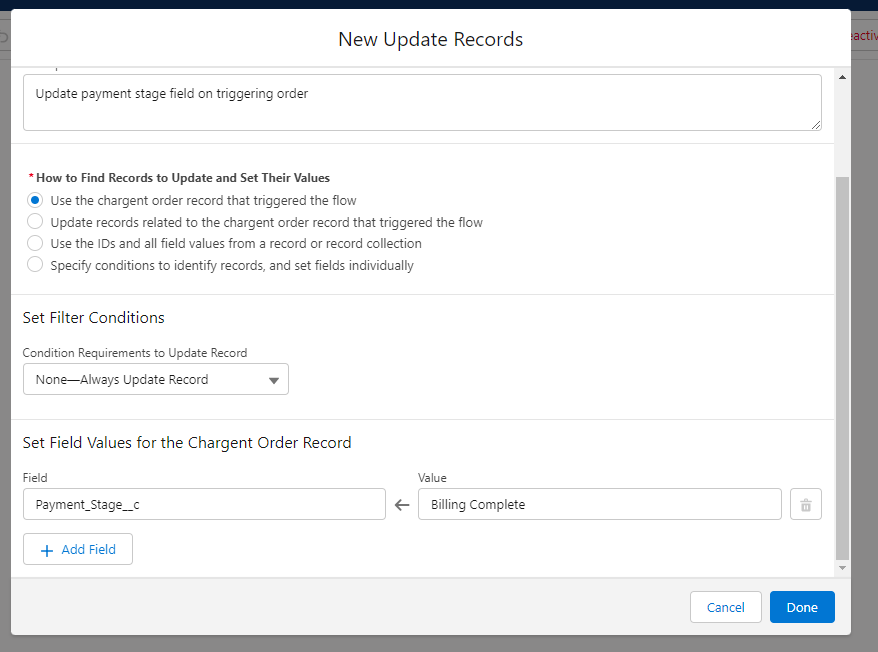878x652 pixels.
Task: Click the scroll-up arrow on the right scrollbar
Action: pos(842,76)
